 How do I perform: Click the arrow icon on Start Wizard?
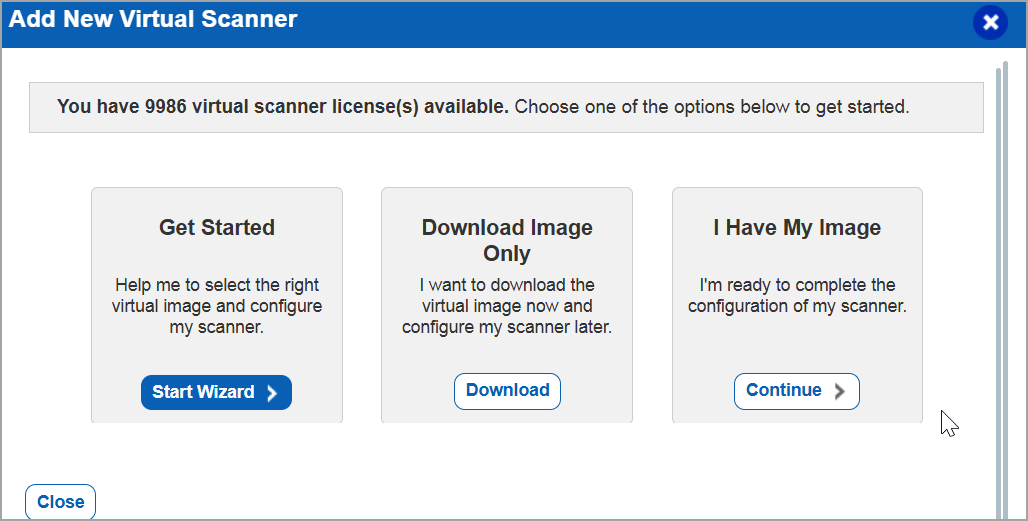click(x=272, y=393)
